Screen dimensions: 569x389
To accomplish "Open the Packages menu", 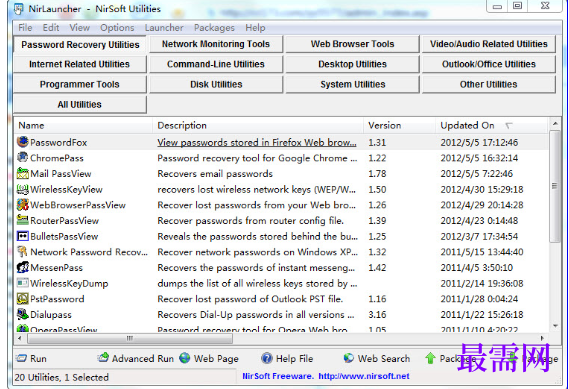I will click(214, 28).
